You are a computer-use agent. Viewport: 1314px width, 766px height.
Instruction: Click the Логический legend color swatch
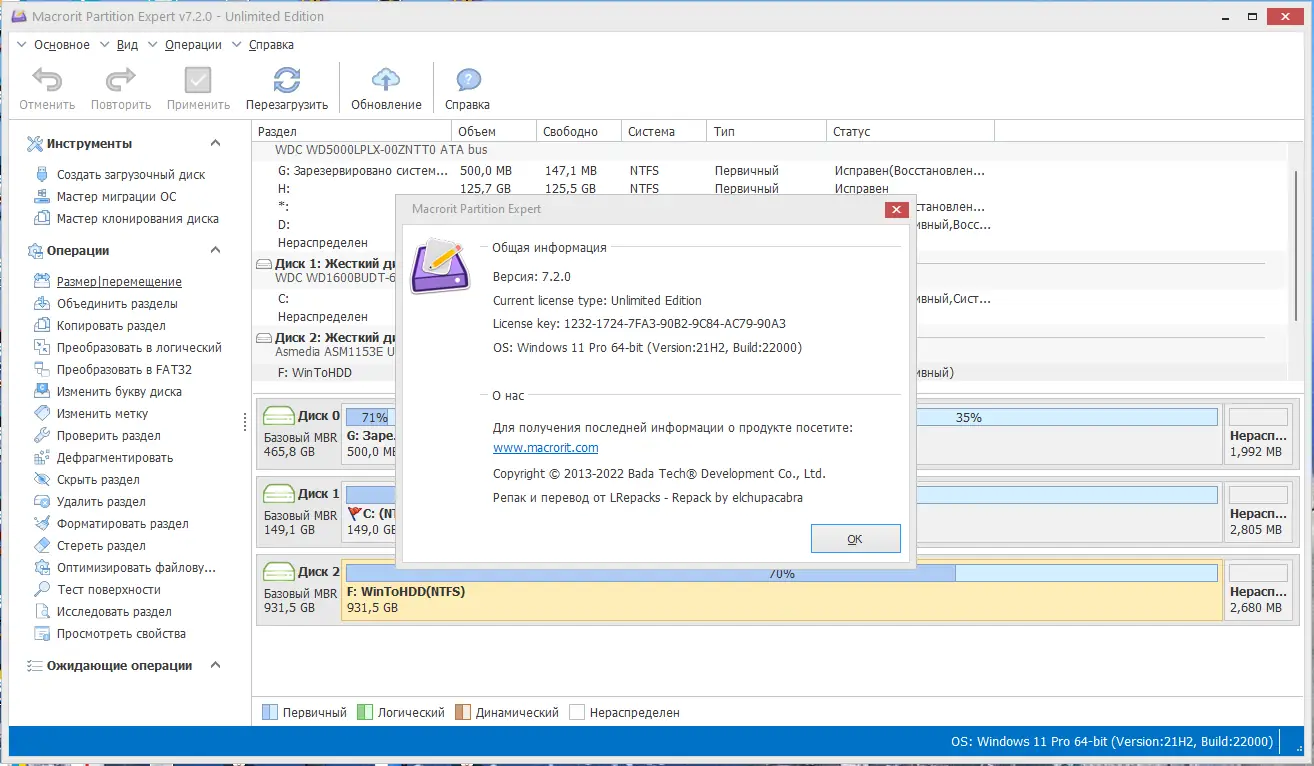364,713
